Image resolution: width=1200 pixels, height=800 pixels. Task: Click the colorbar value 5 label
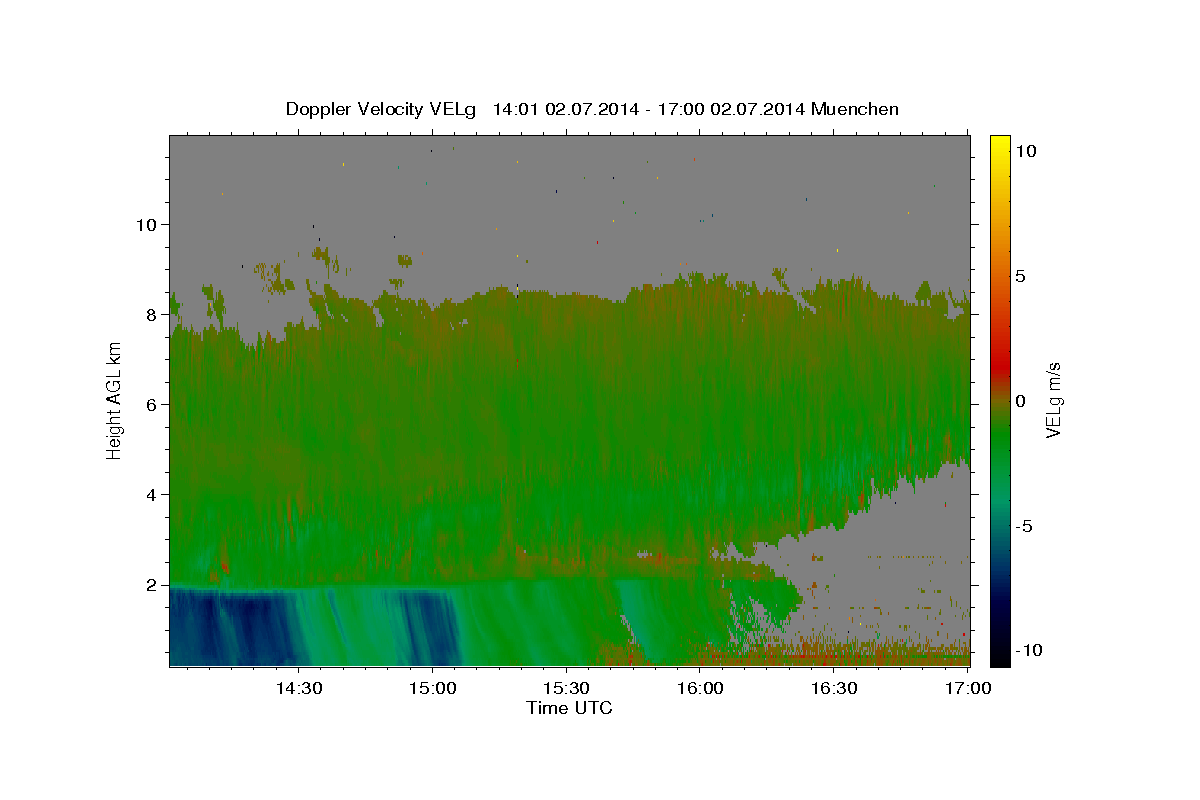tap(1020, 276)
